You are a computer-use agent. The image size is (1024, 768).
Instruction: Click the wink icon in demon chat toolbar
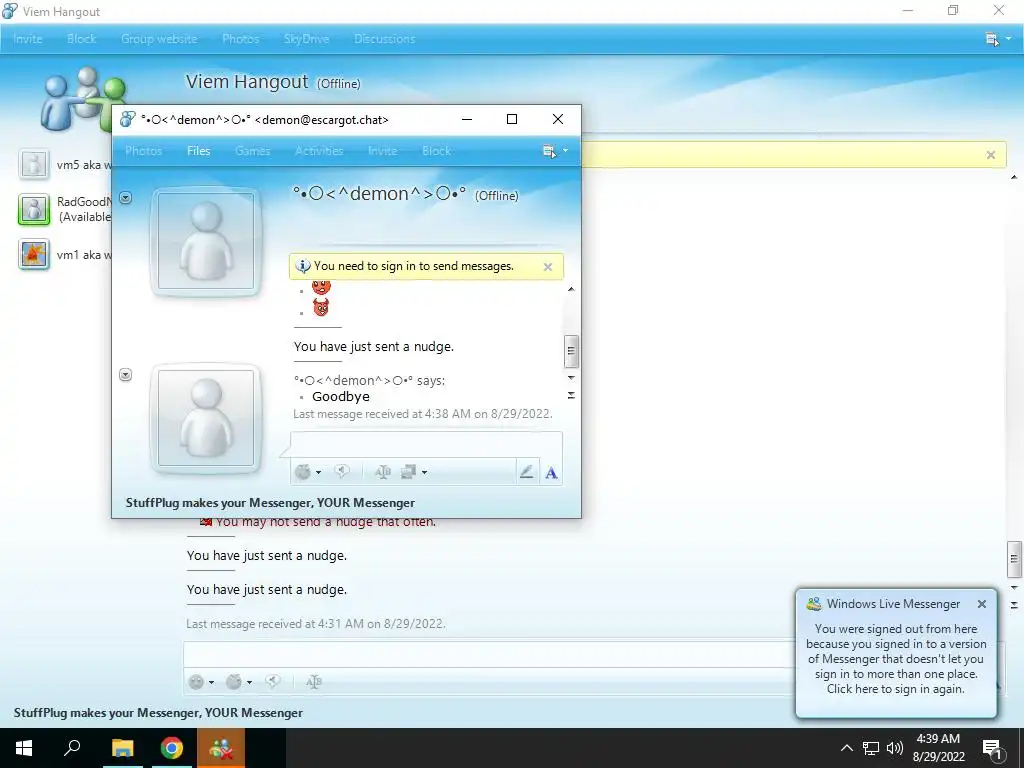303,472
